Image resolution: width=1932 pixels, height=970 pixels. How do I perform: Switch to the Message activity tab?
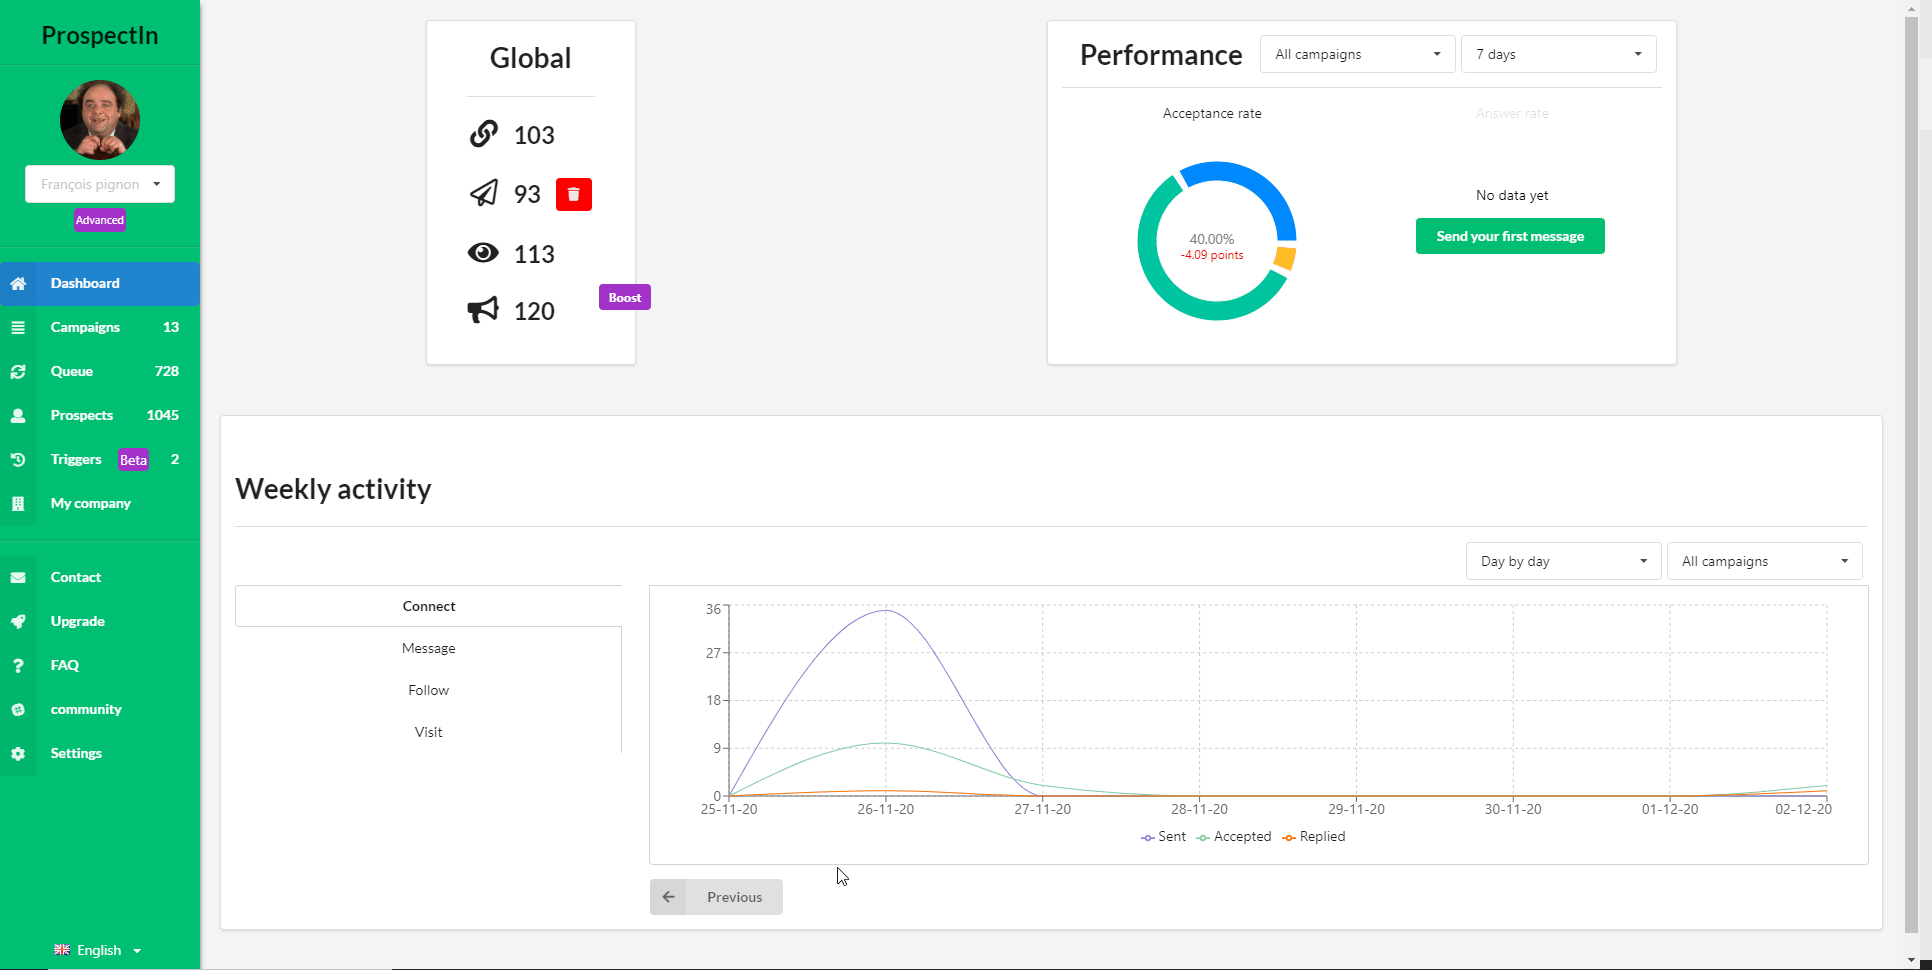pos(428,648)
